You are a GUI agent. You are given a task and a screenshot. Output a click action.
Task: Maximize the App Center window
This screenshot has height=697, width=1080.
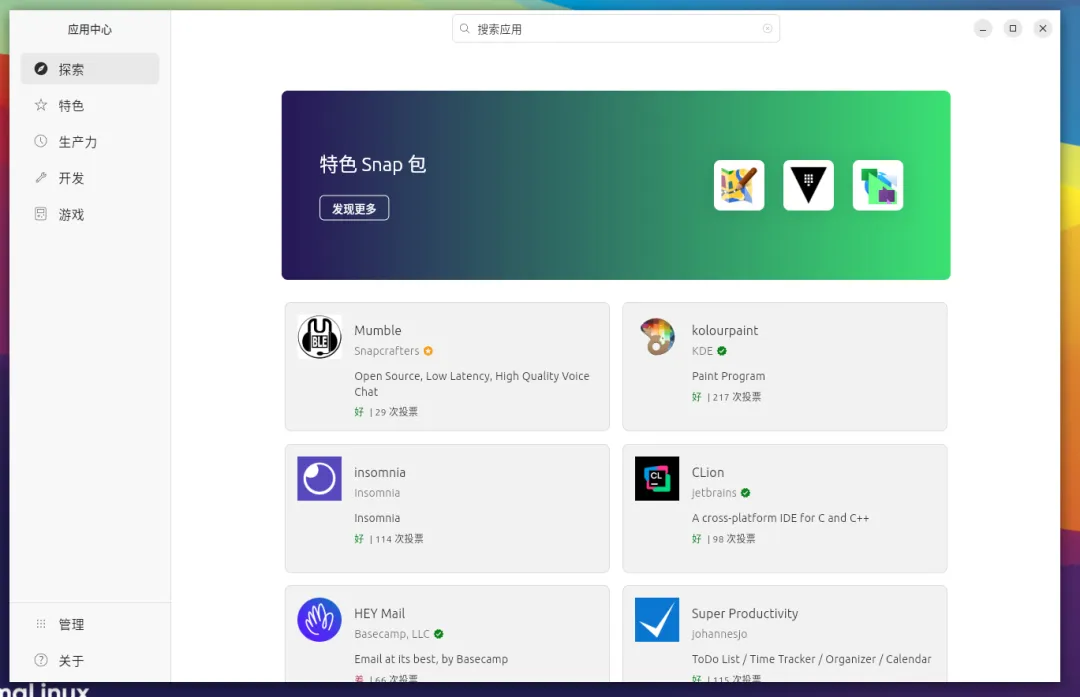pos(1012,28)
